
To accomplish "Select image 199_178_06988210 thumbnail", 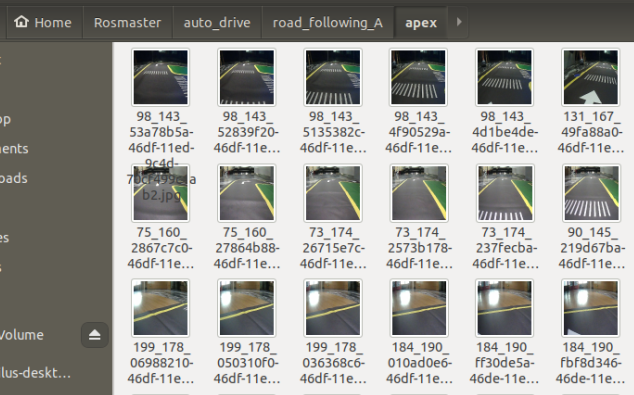I will (161, 308).
